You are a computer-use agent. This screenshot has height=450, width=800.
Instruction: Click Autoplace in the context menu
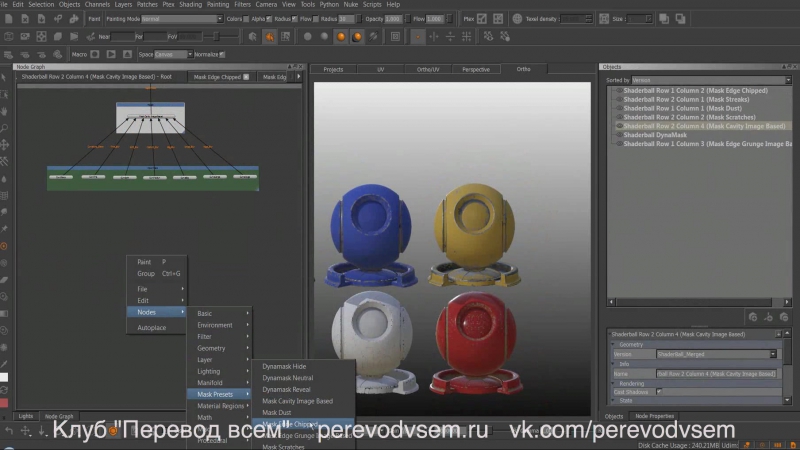(152, 328)
